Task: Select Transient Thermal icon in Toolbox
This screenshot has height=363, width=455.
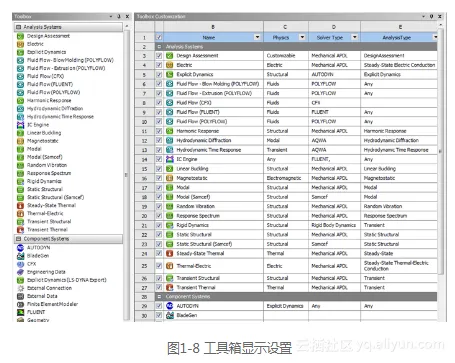Action: [x=20, y=230]
